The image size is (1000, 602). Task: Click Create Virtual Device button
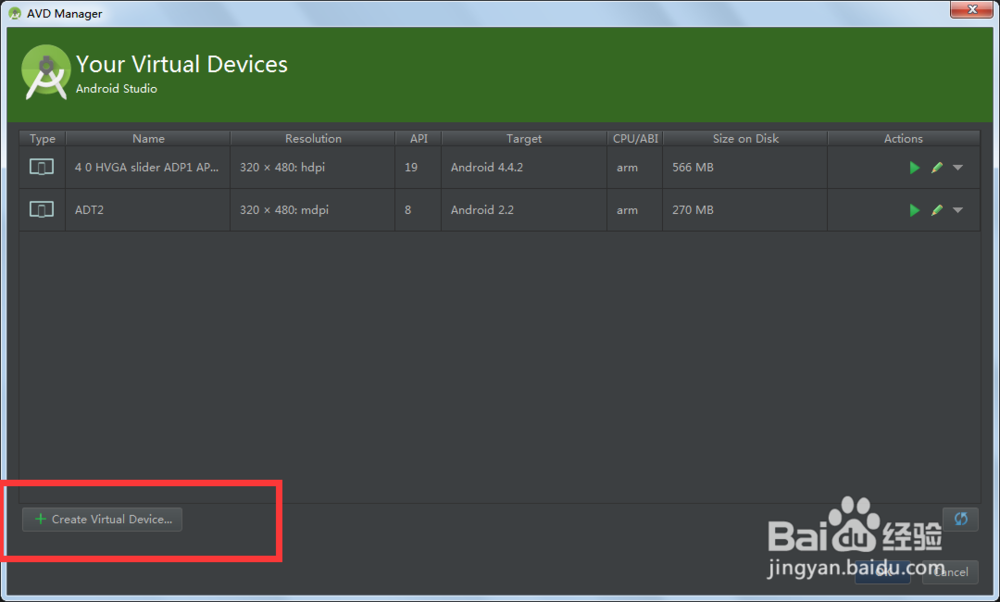[102, 519]
